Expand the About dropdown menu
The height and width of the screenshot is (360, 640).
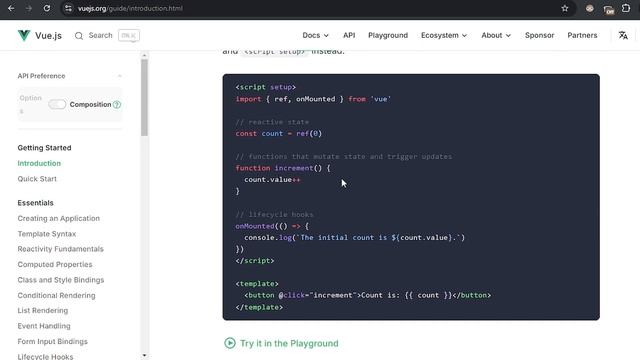pos(496,36)
